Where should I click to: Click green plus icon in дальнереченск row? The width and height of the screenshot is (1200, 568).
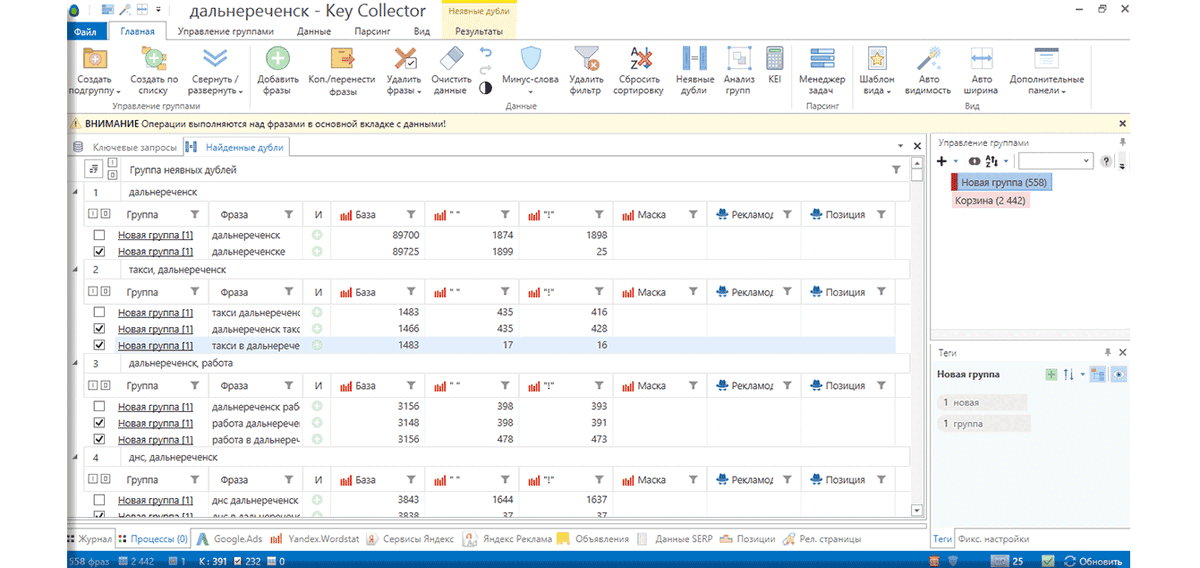[x=317, y=235]
